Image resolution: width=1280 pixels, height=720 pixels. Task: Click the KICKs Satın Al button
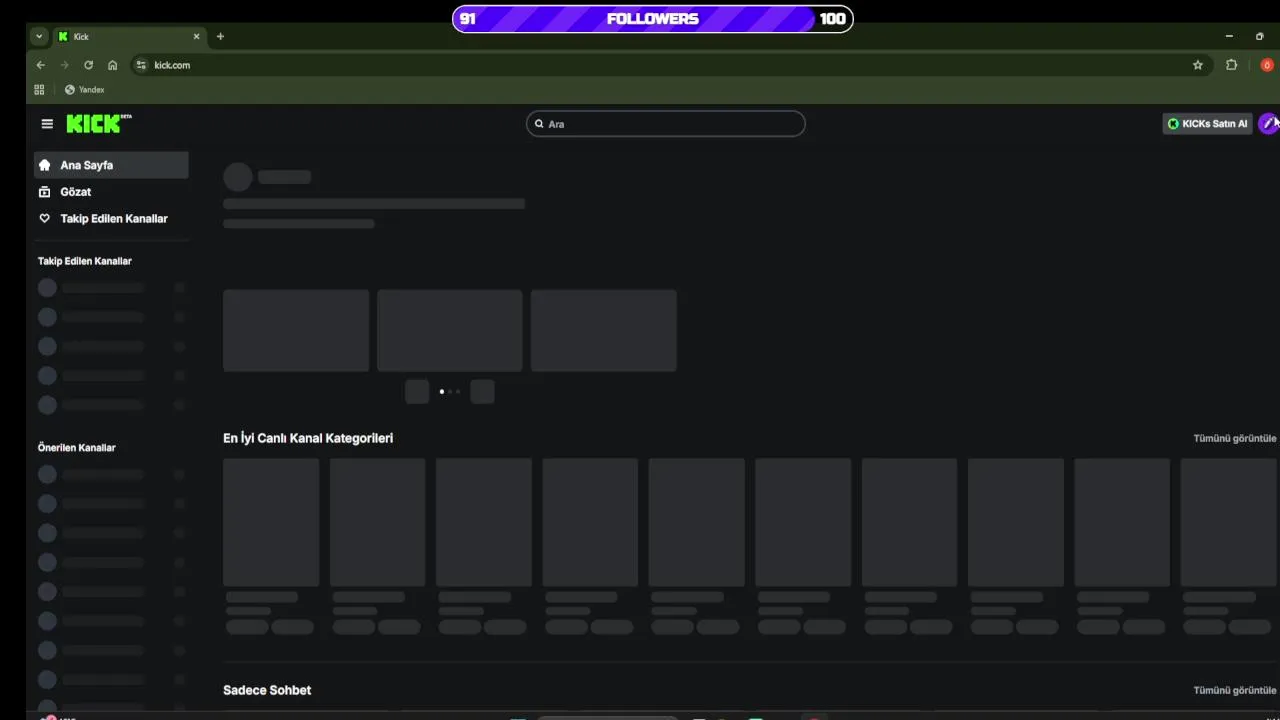click(x=1207, y=124)
